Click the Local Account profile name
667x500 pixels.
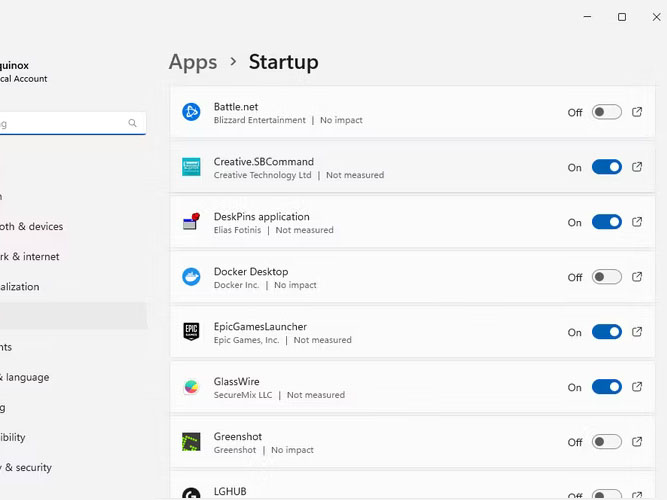coord(23,79)
